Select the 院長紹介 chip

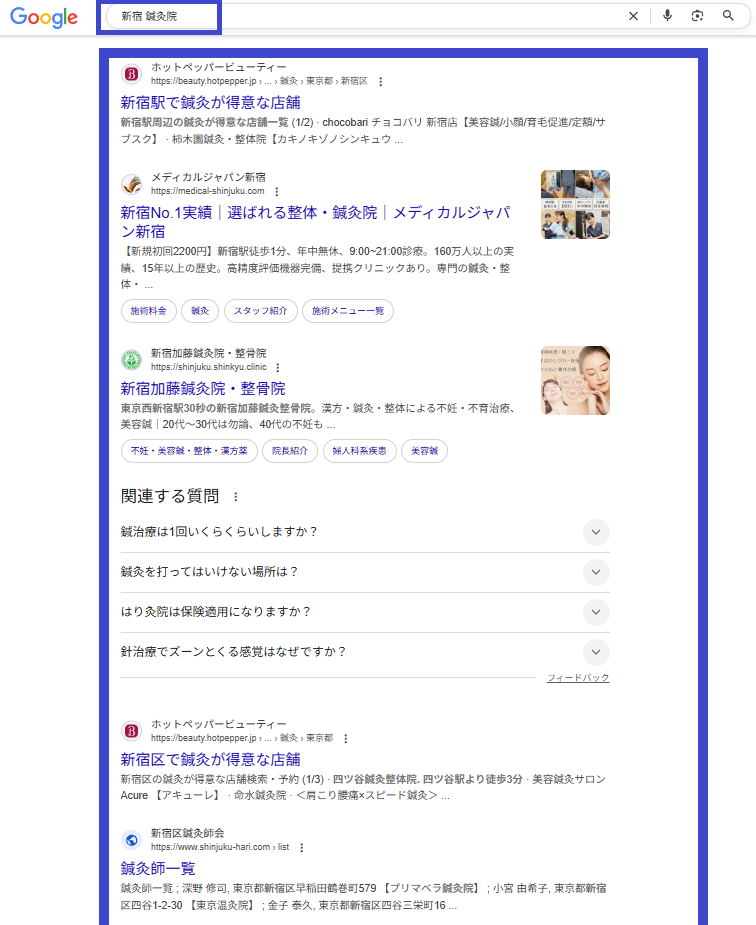pos(290,451)
